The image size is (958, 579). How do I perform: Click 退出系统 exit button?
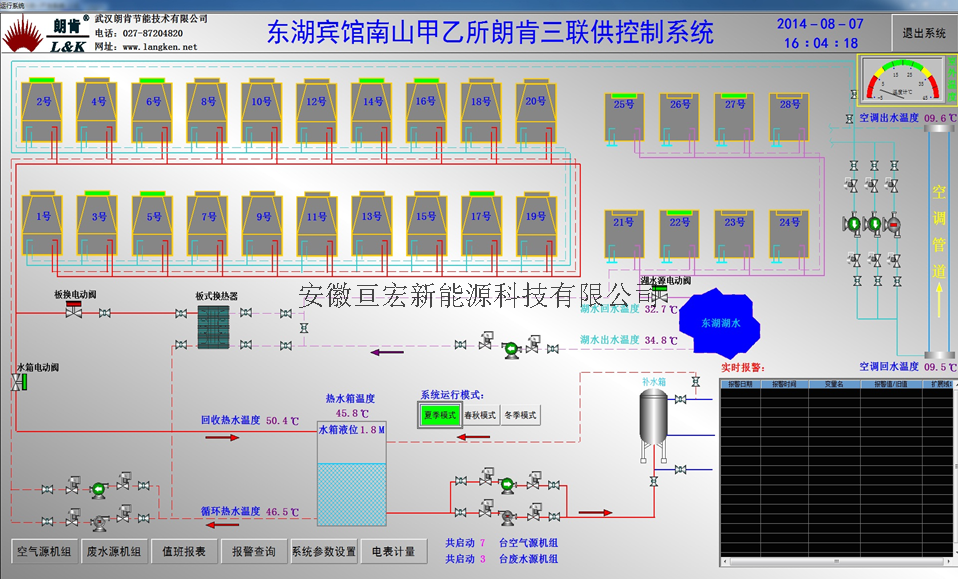pyautogui.click(x=924, y=33)
